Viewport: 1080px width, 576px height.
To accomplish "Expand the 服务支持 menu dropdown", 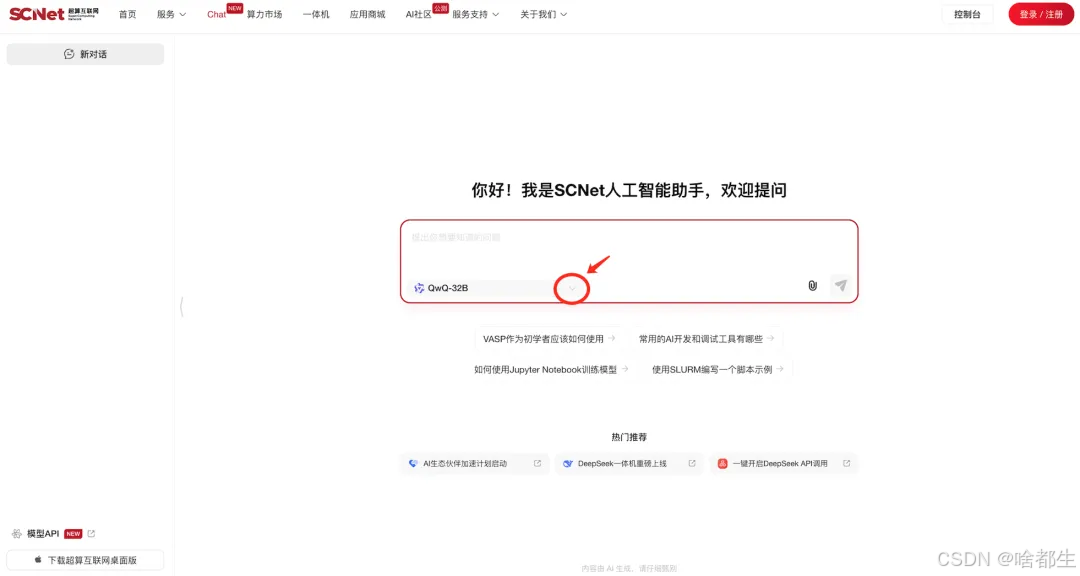I will [495, 14].
